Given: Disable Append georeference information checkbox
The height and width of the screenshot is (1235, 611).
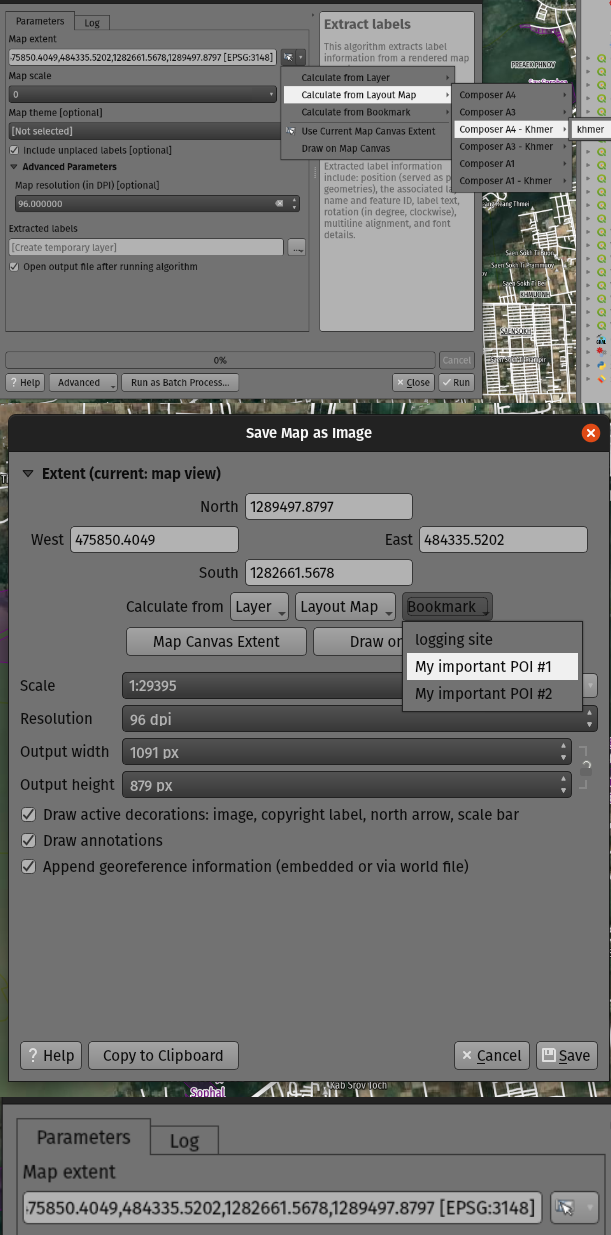Looking at the screenshot, I should [x=28, y=867].
